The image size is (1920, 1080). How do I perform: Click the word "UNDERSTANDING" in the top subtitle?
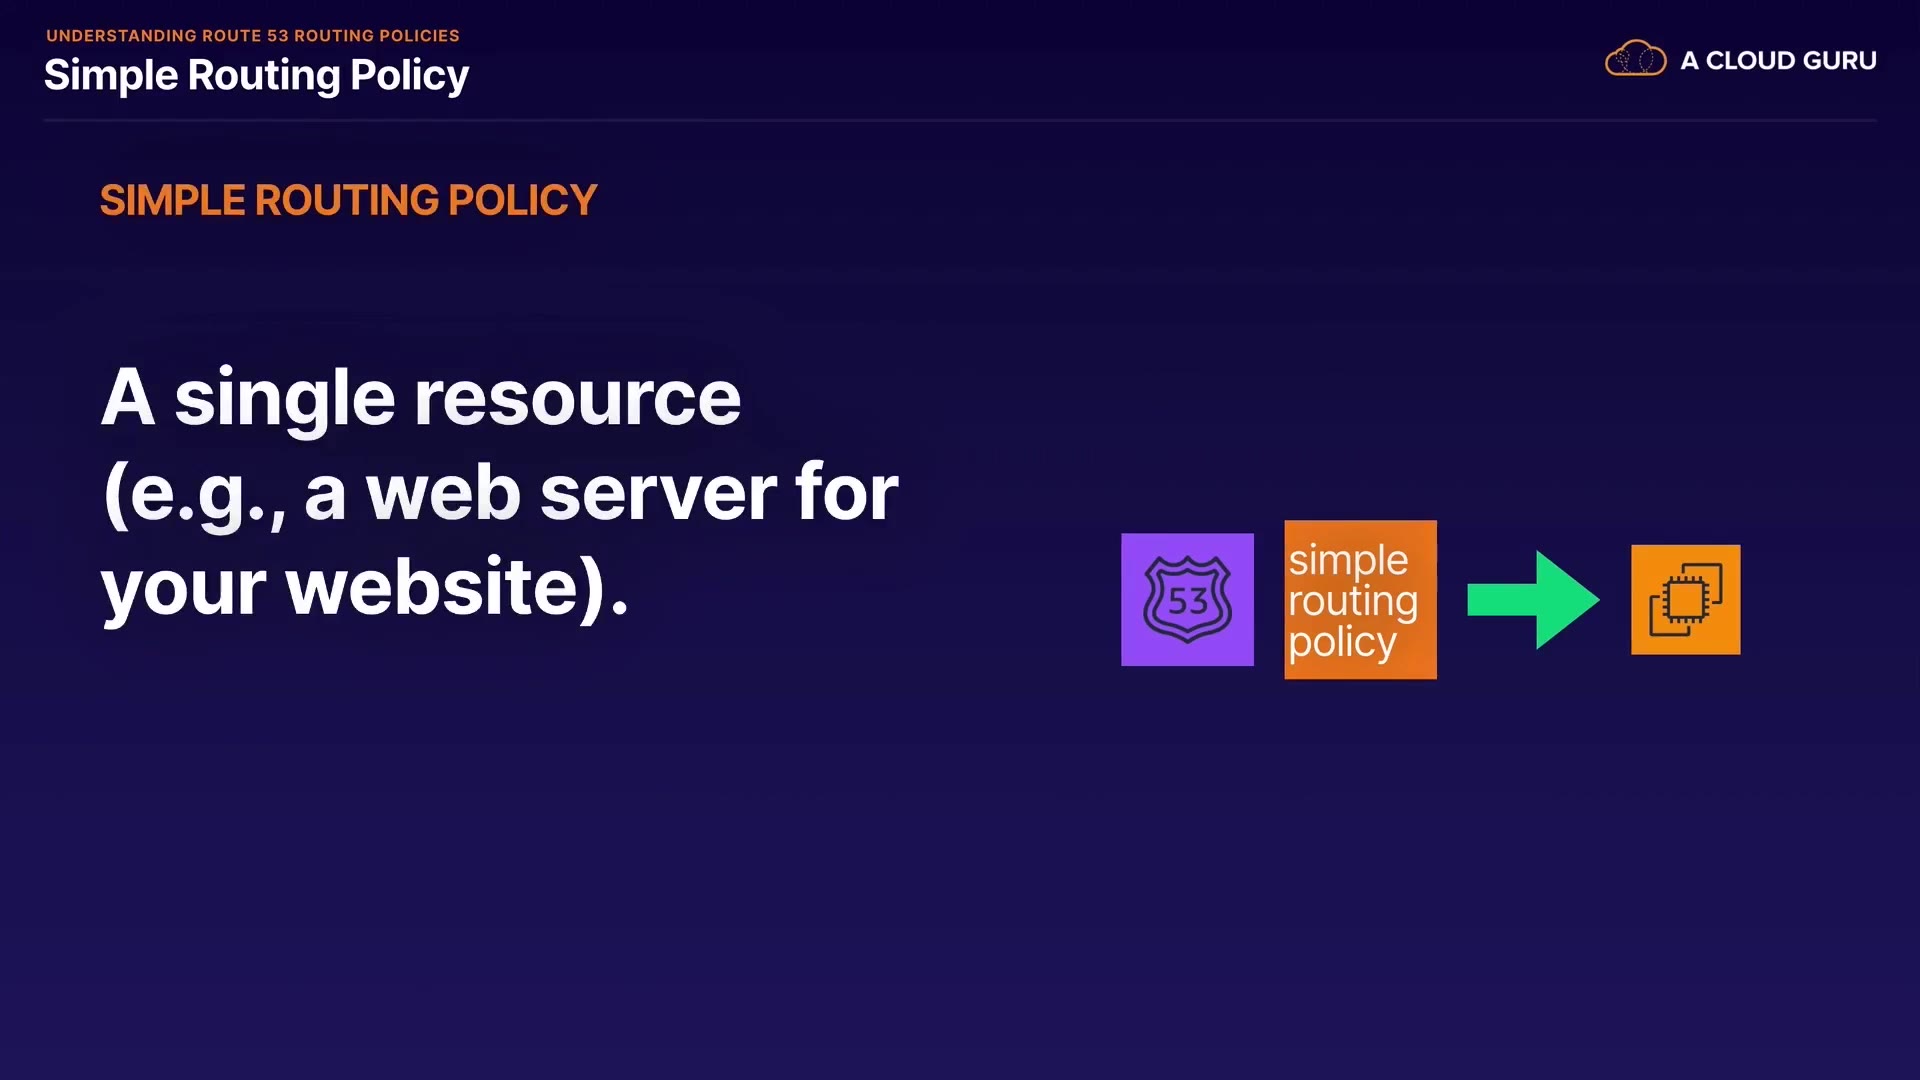[x=121, y=36]
